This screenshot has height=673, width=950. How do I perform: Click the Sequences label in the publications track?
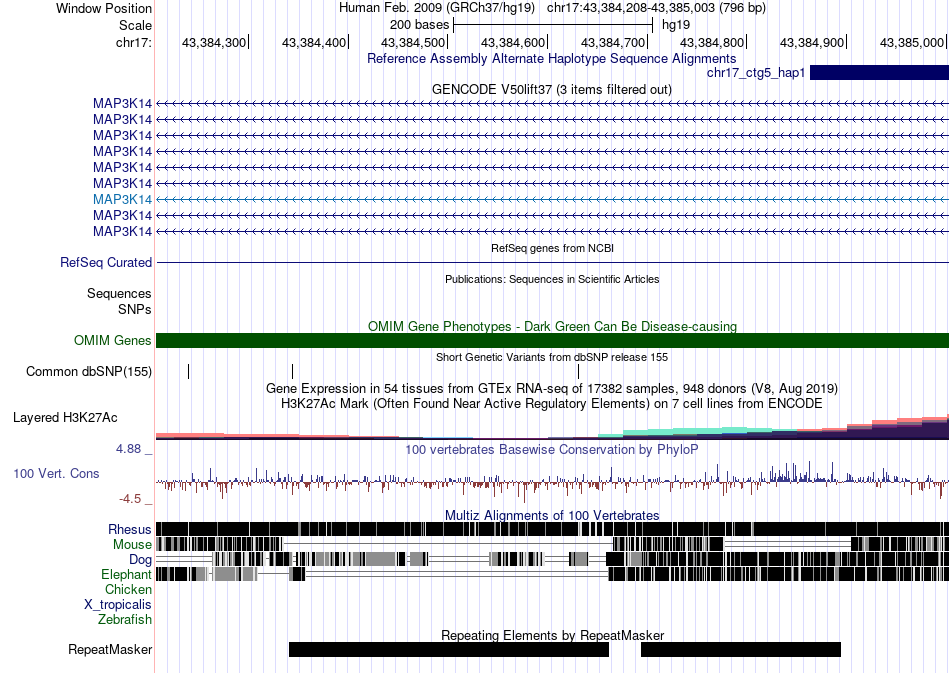click(119, 294)
